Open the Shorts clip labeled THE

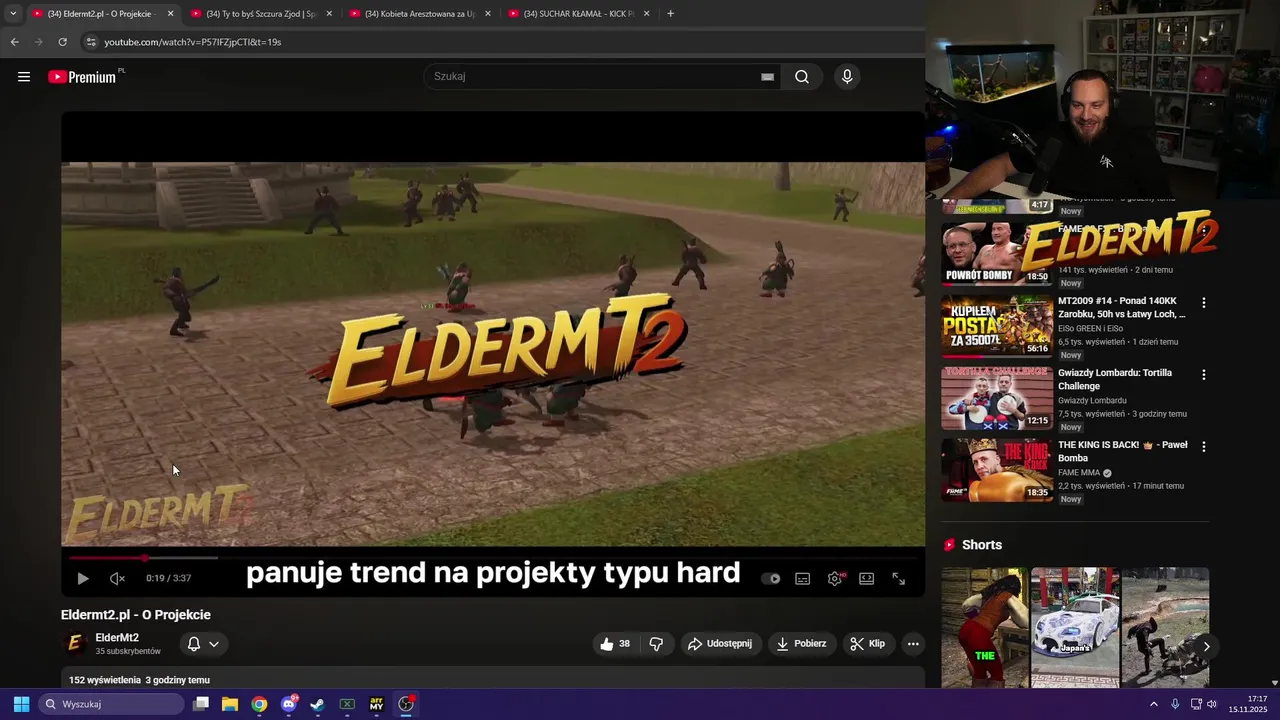click(x=985, y=627)
